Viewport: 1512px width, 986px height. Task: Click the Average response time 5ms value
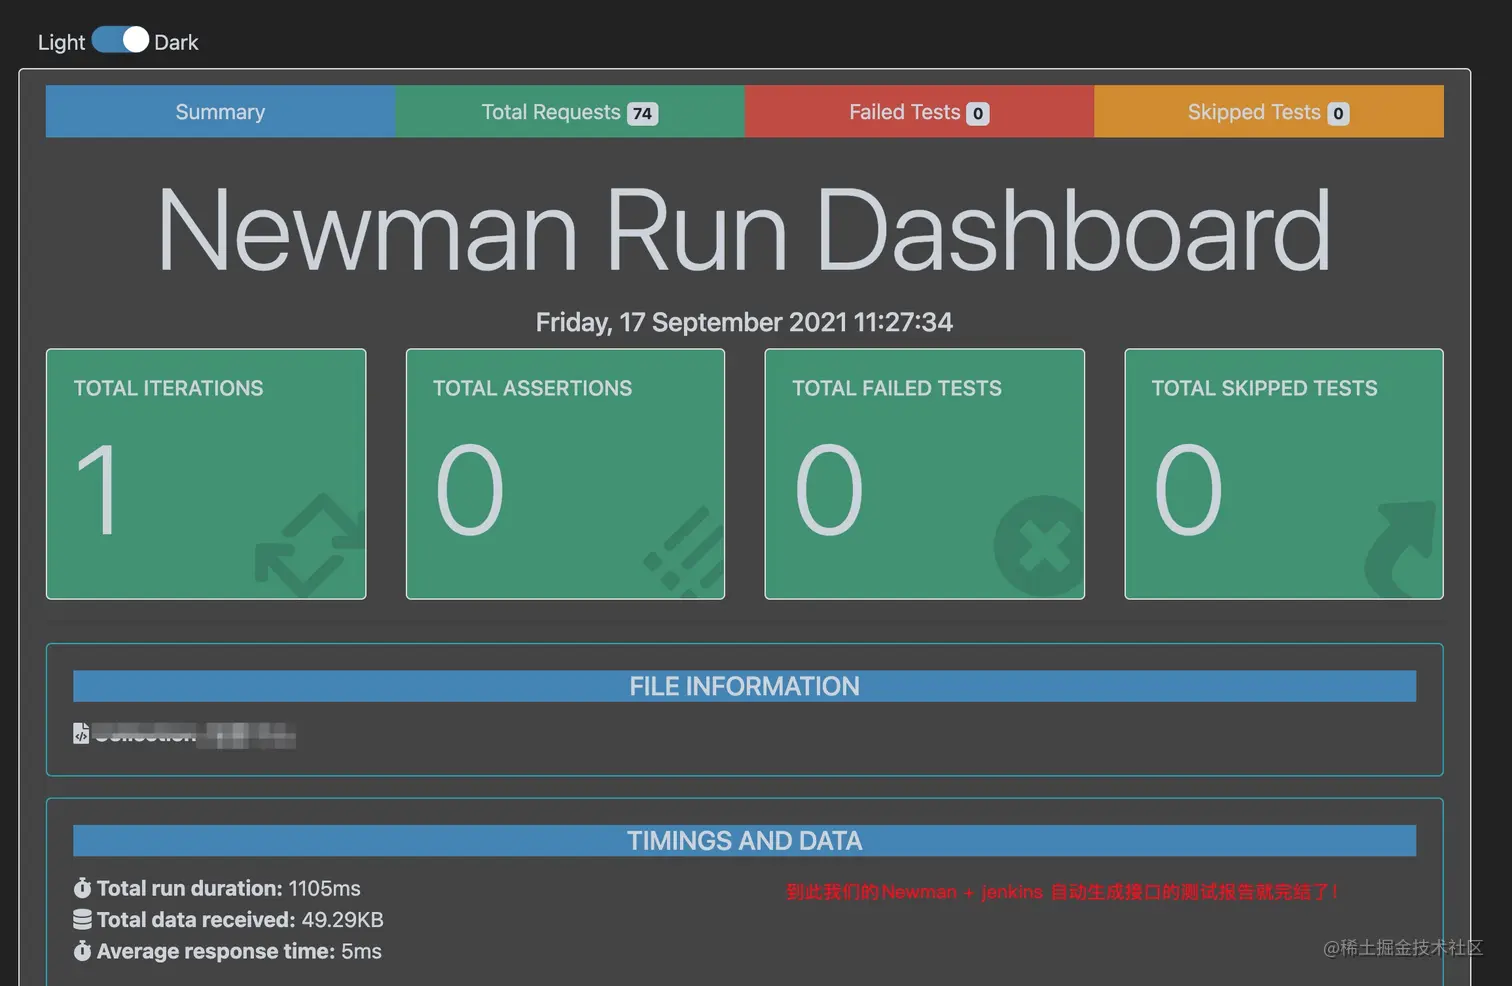click(x=361, y=951)
